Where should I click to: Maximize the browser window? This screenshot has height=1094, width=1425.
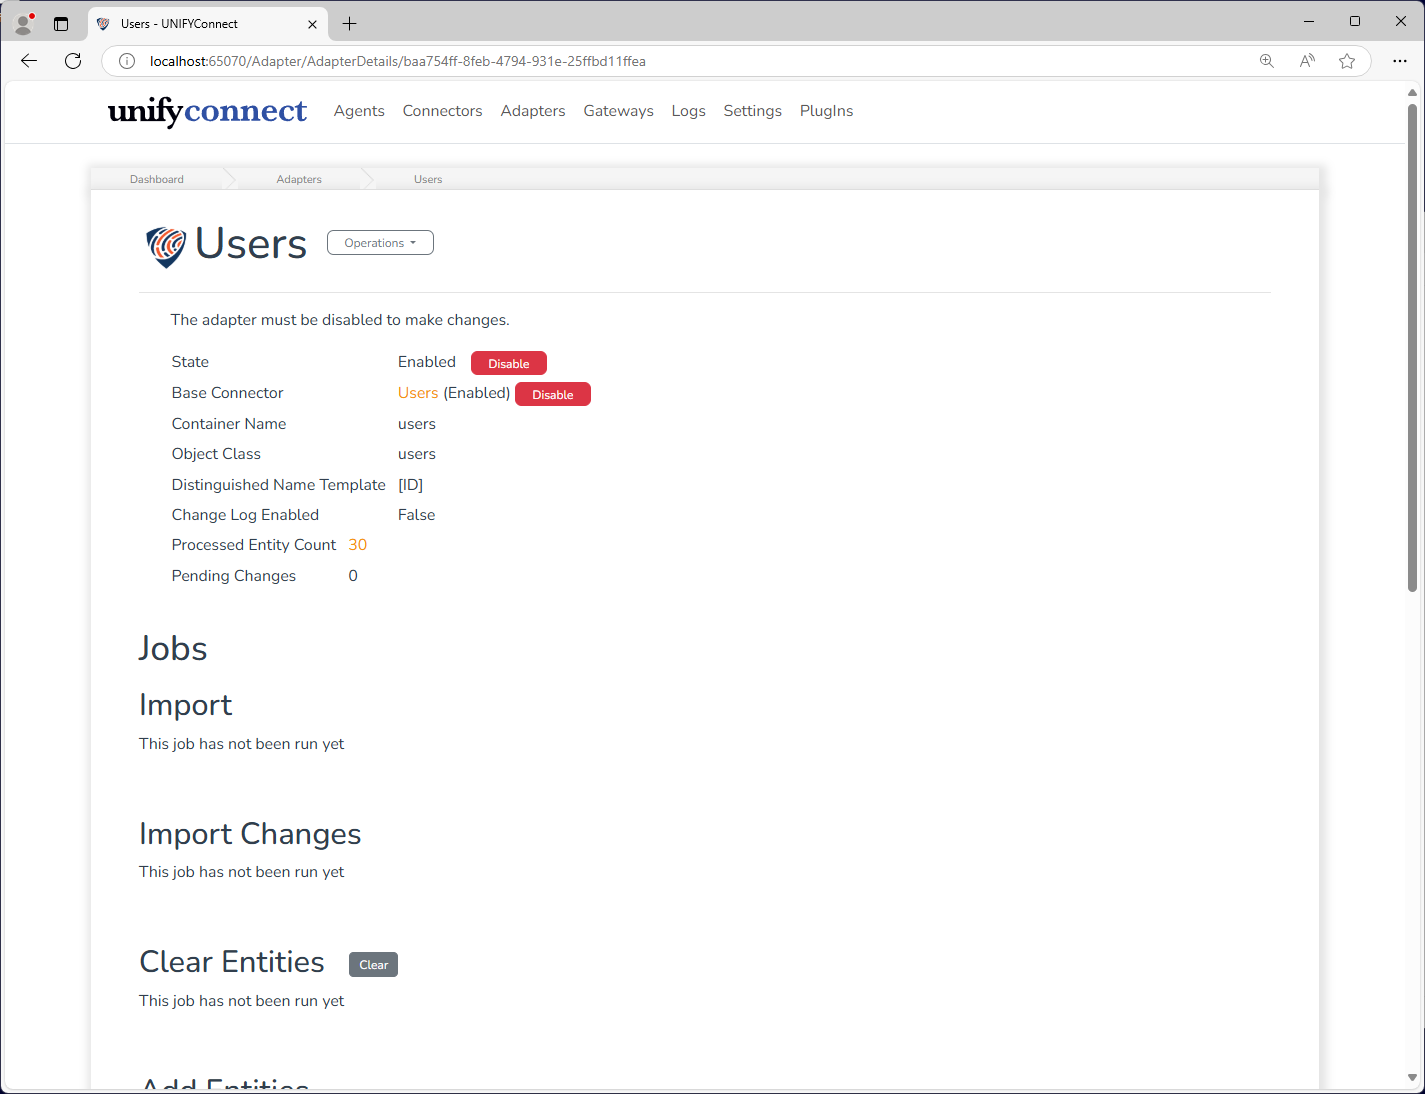tap(1355, 21)
